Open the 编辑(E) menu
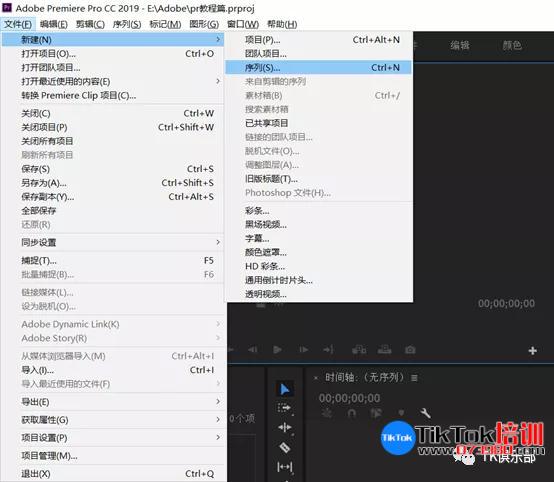Image resolution: width=554 pixels, height=482 pixels. [x=54, y=24]
